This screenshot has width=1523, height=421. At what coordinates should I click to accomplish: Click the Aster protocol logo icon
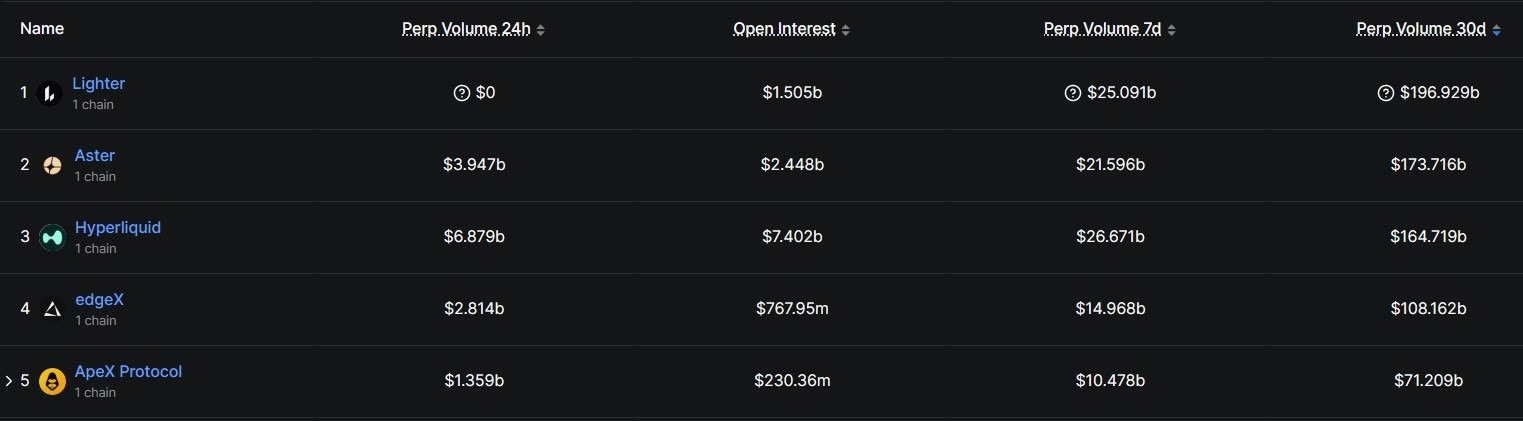(52, 165)
